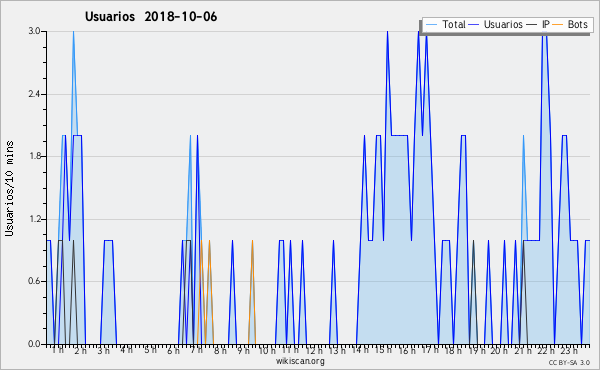This screenshot has width=600, height=370.
Task: Click the '20 h' x-axis label
Action: click(499, 350)
